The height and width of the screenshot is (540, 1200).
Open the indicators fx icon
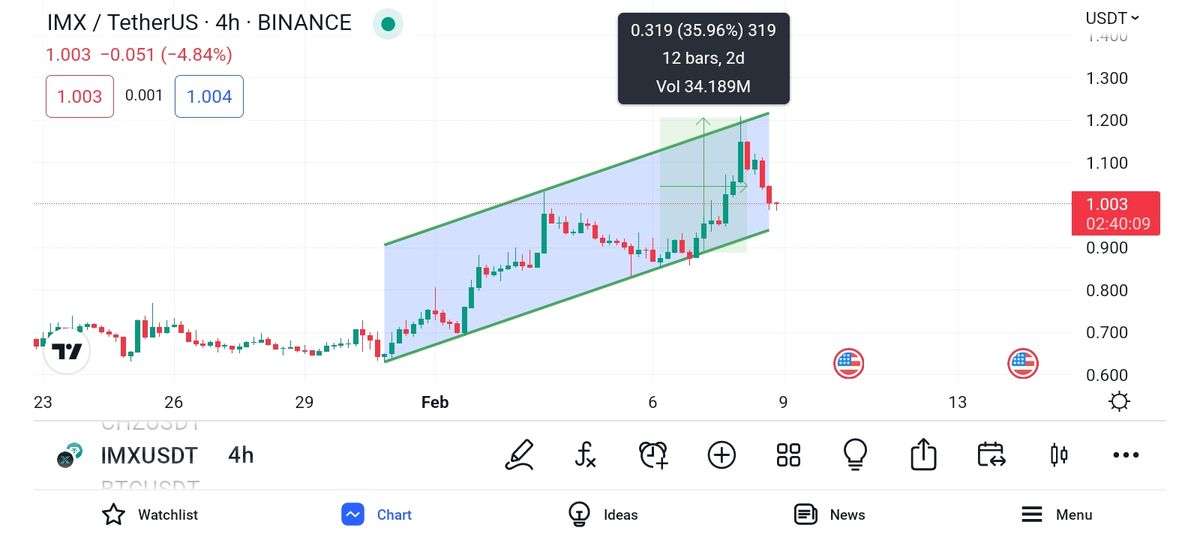pyautogui.click(x=586, y=455)
